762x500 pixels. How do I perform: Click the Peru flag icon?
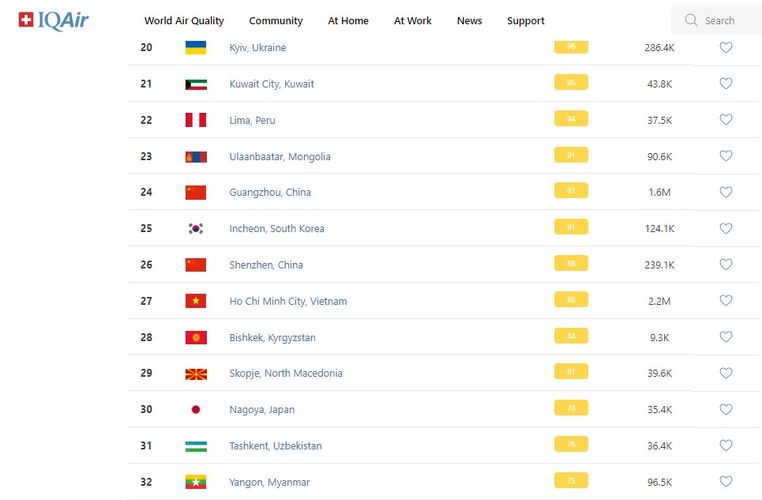coord(196,120)
